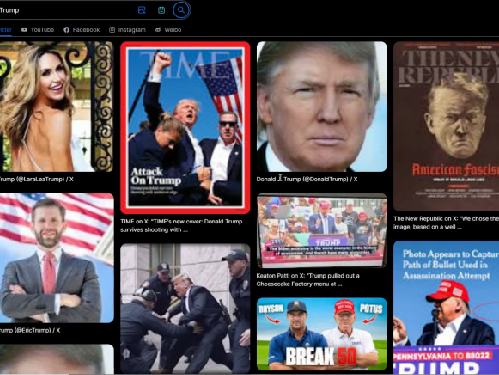Switch to the Facebook tab

tap(82, 30)
